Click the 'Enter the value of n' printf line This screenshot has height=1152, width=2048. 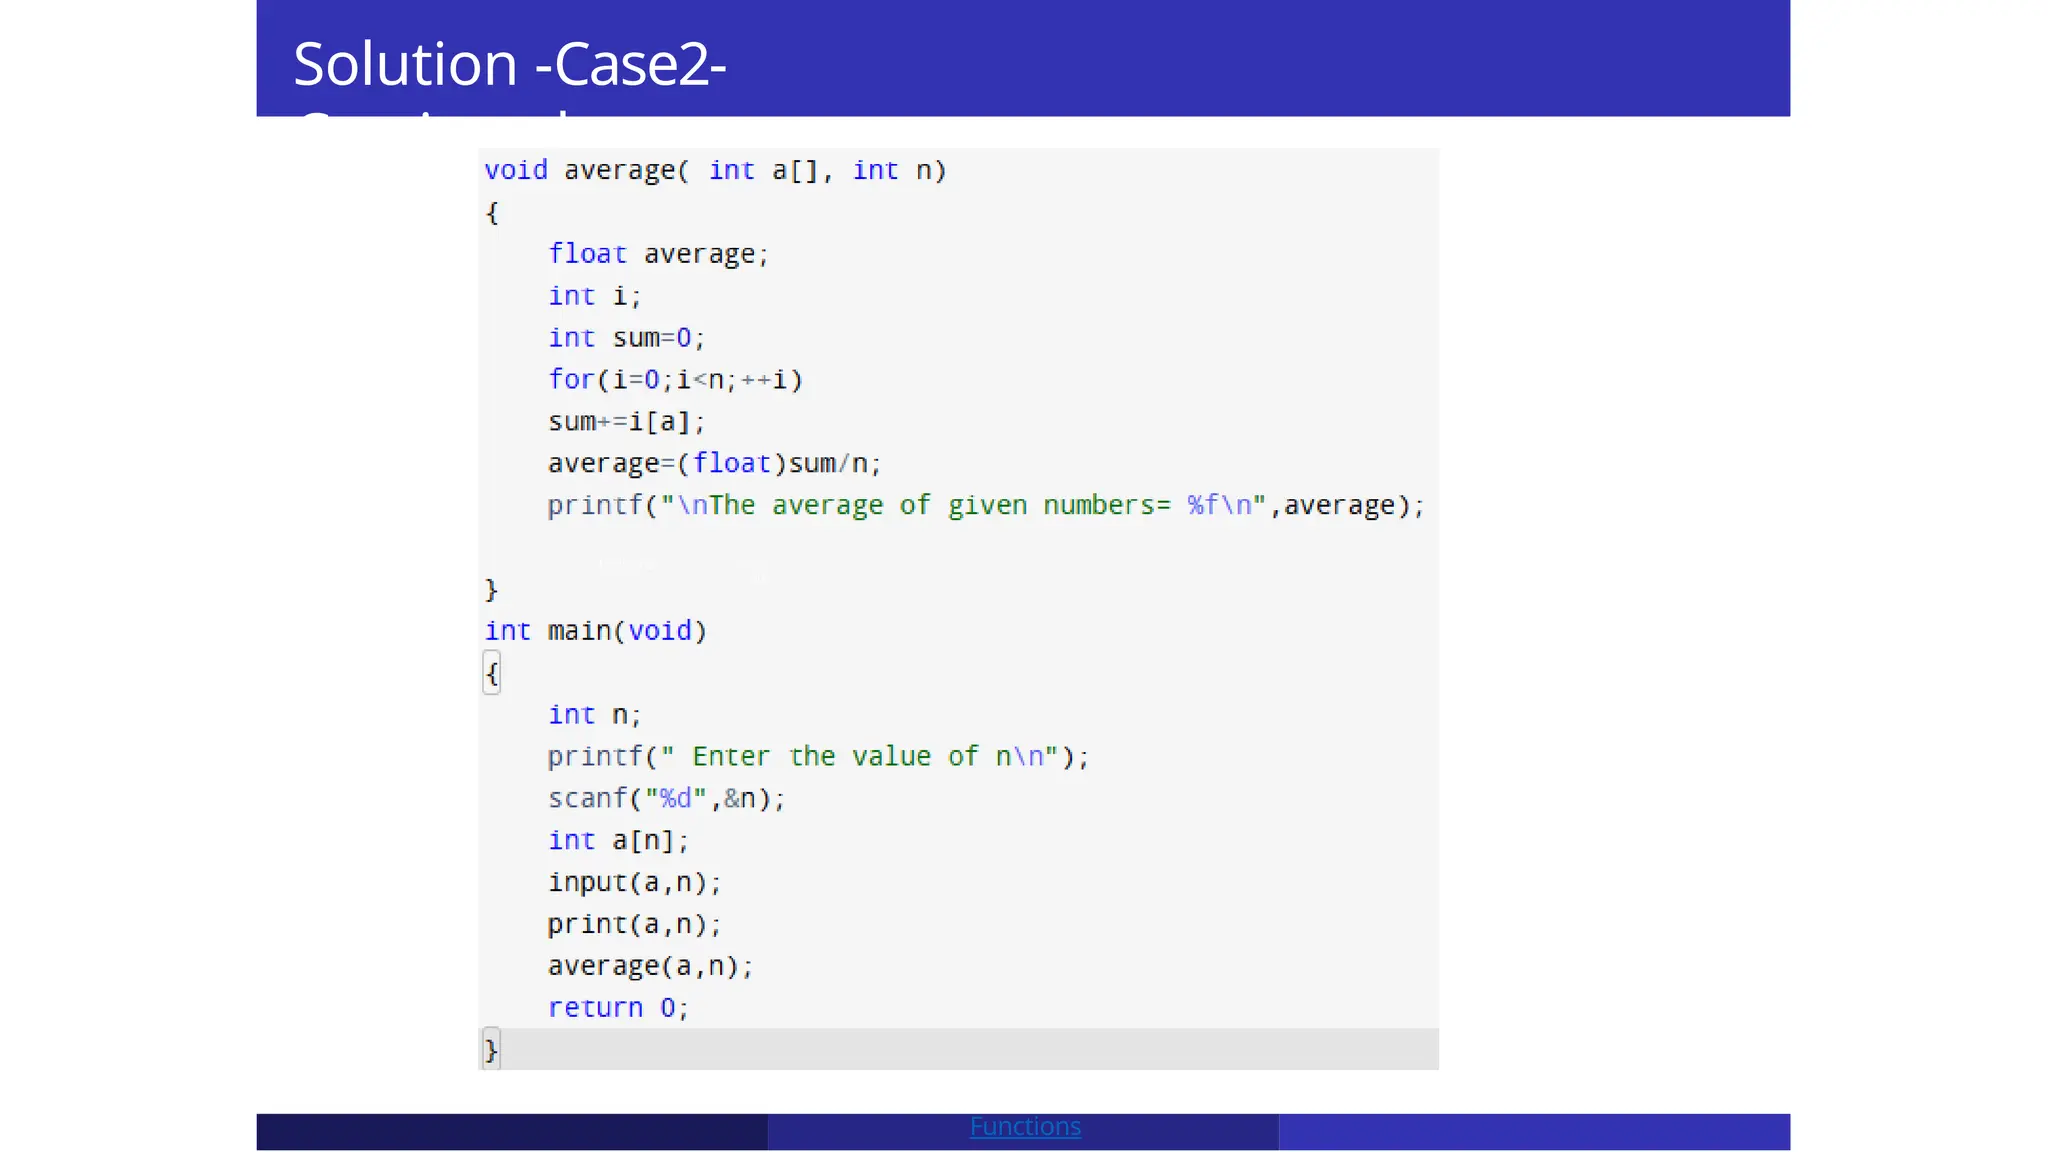pos(818,757)
